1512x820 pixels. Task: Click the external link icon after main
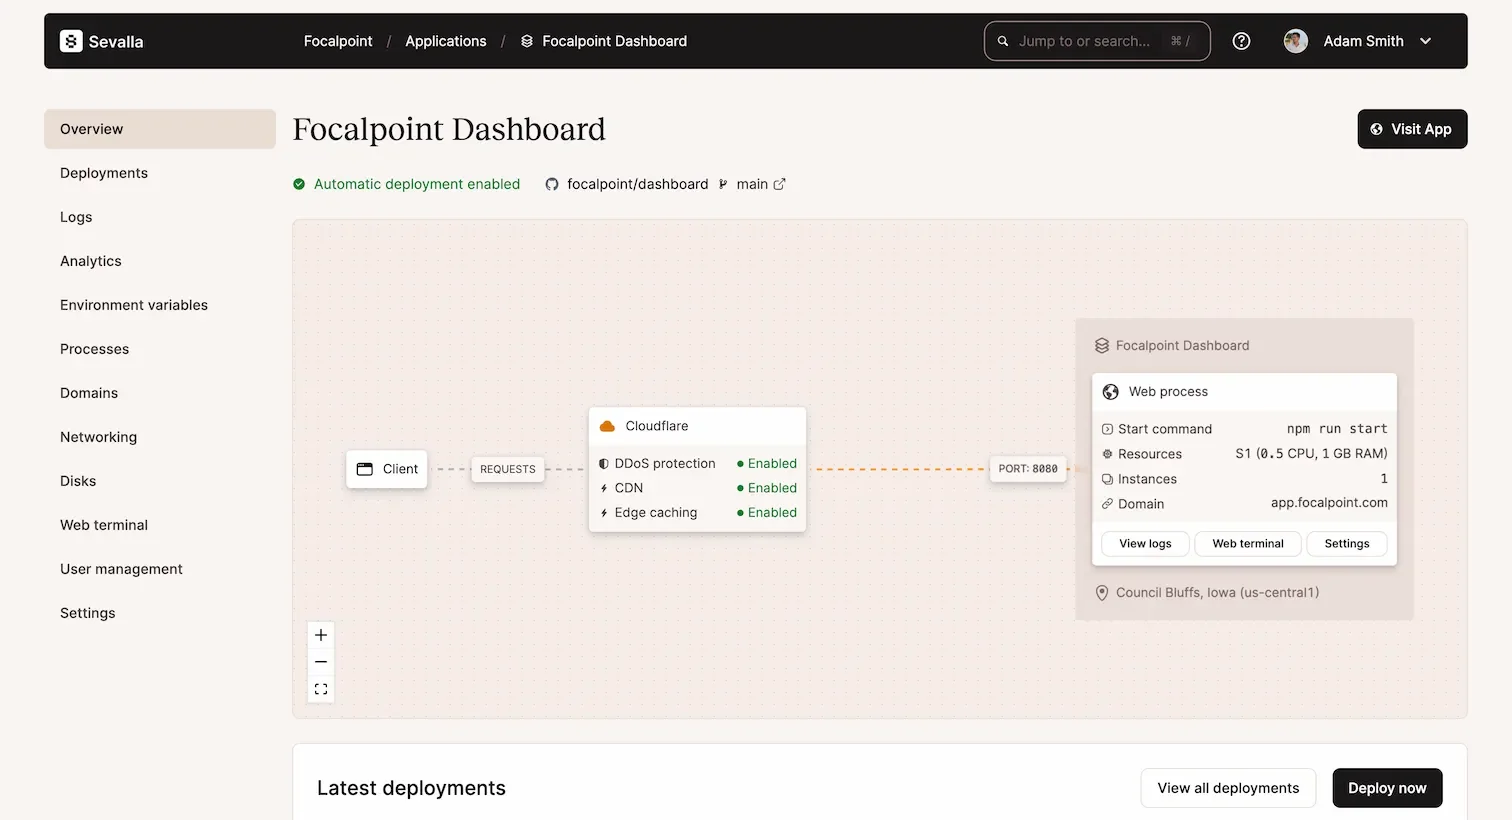click(780, 184)
